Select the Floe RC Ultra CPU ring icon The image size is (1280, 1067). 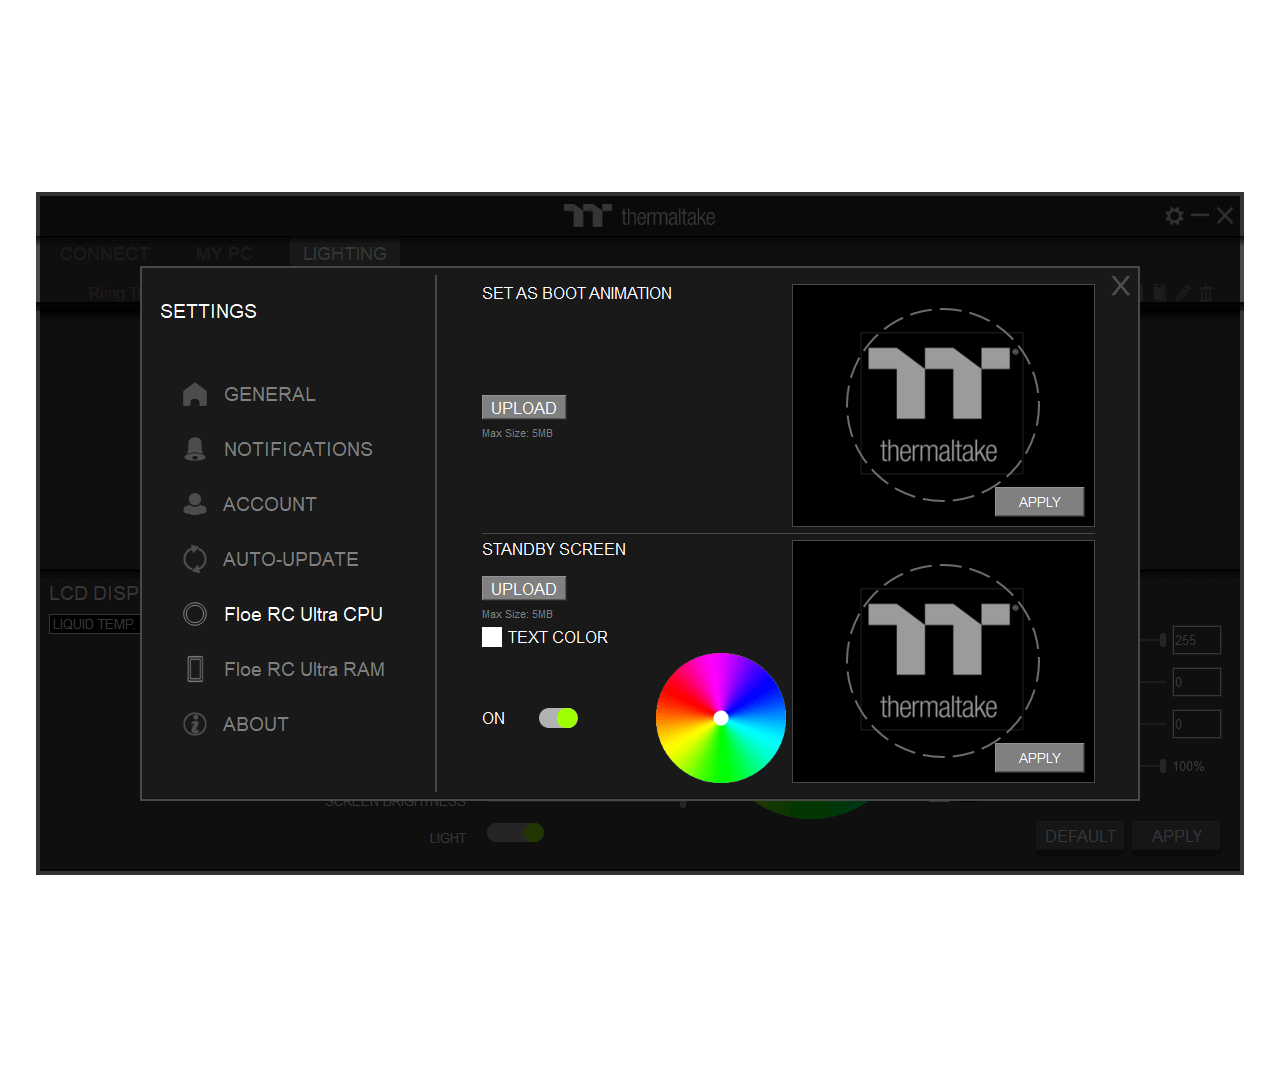[x=195, y=614]
